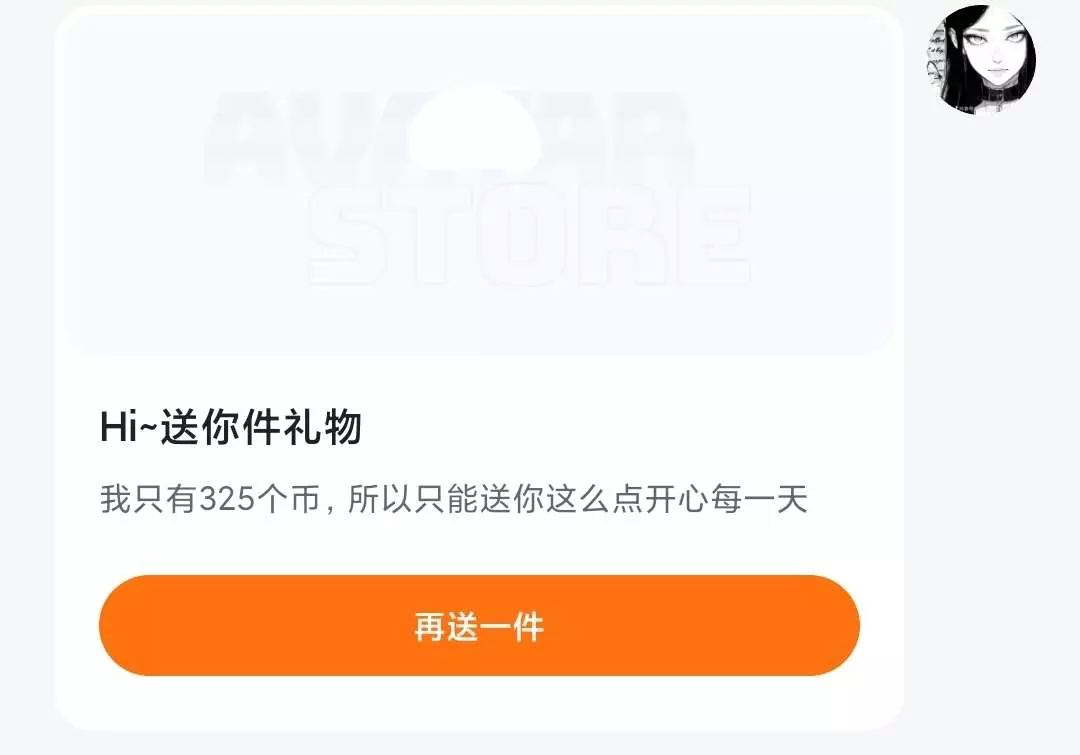Image resolution: width=1080 pixels, height=755 pixels.
Task: Tap the gift message about 325个币
Action: (454, 499)
